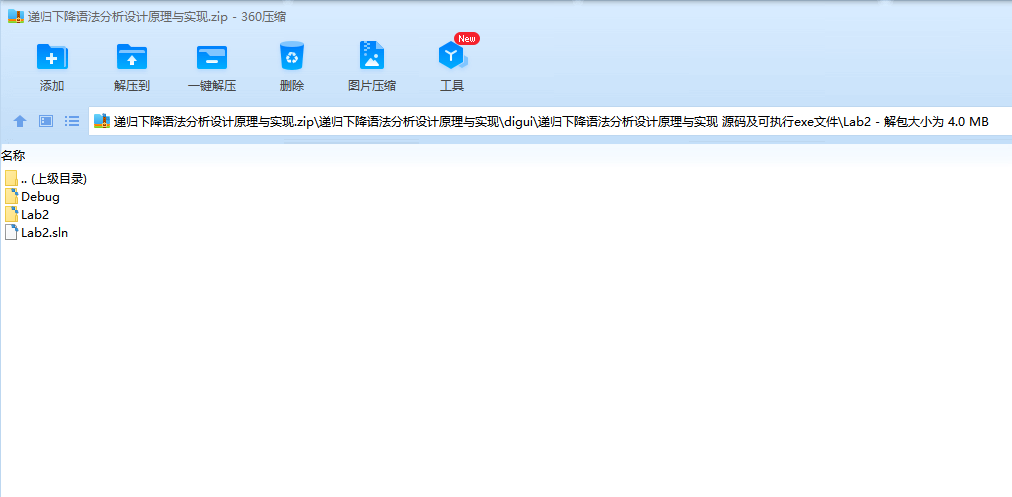
Task: Click the parent directory folder icon
Action: point(11,178)
